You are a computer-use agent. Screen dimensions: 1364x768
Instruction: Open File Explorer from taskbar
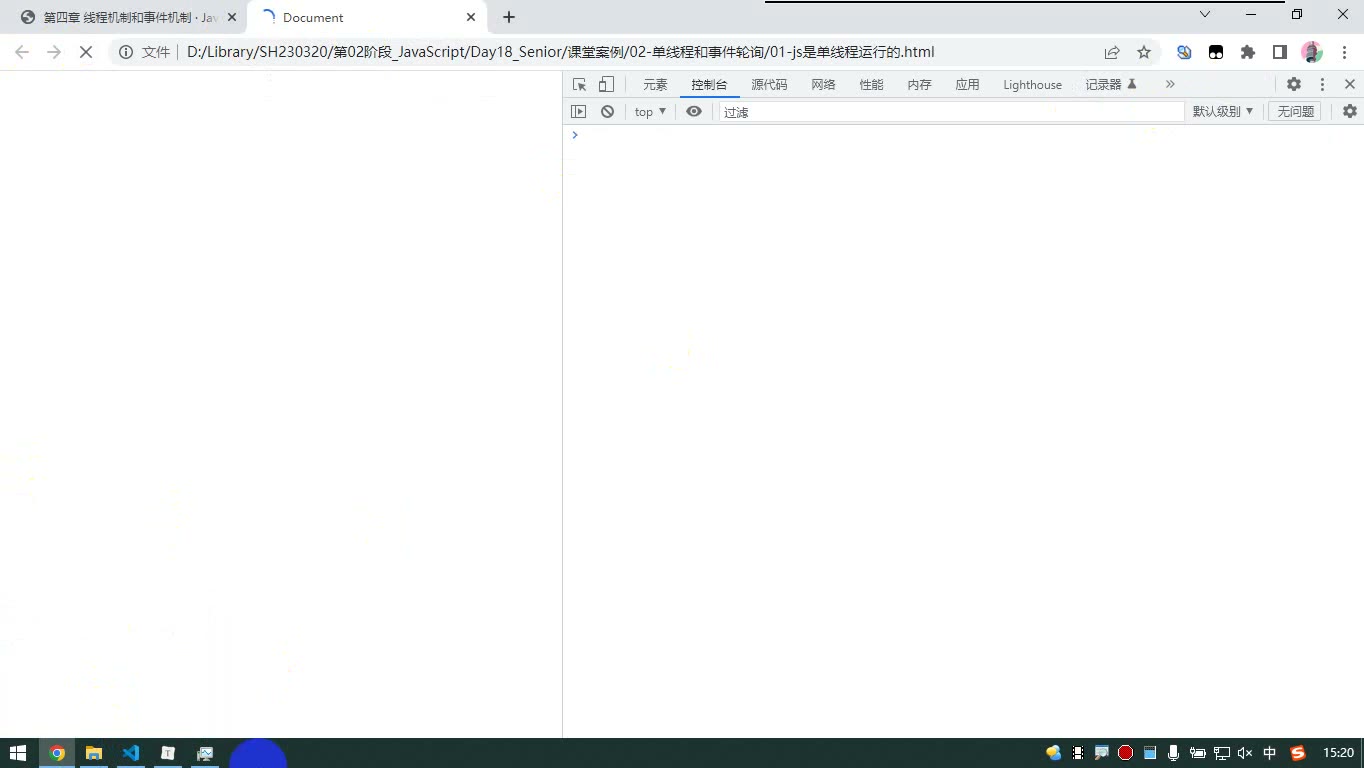click(94, 753)
